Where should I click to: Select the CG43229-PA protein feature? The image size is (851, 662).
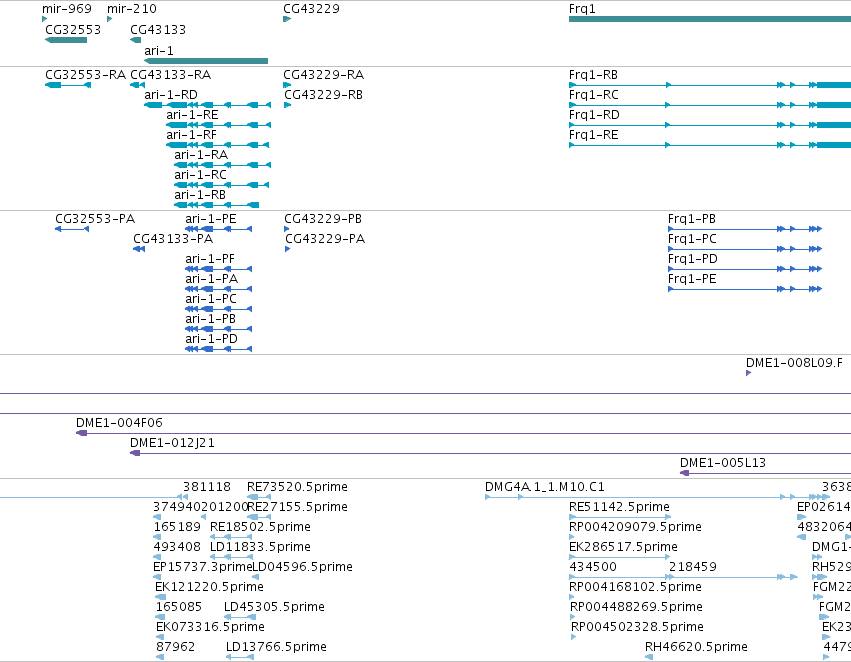tap(288, 249)
